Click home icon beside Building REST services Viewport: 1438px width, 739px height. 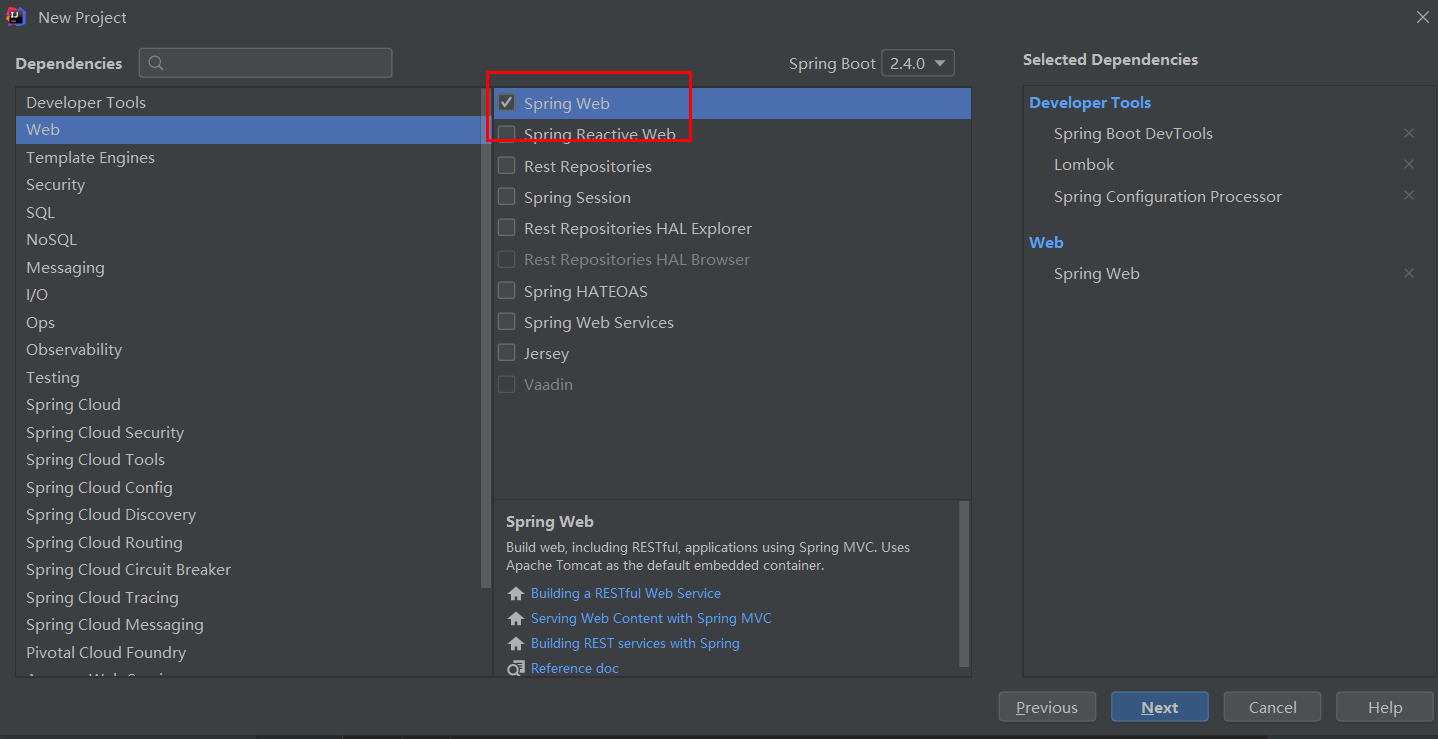(516, 644)
